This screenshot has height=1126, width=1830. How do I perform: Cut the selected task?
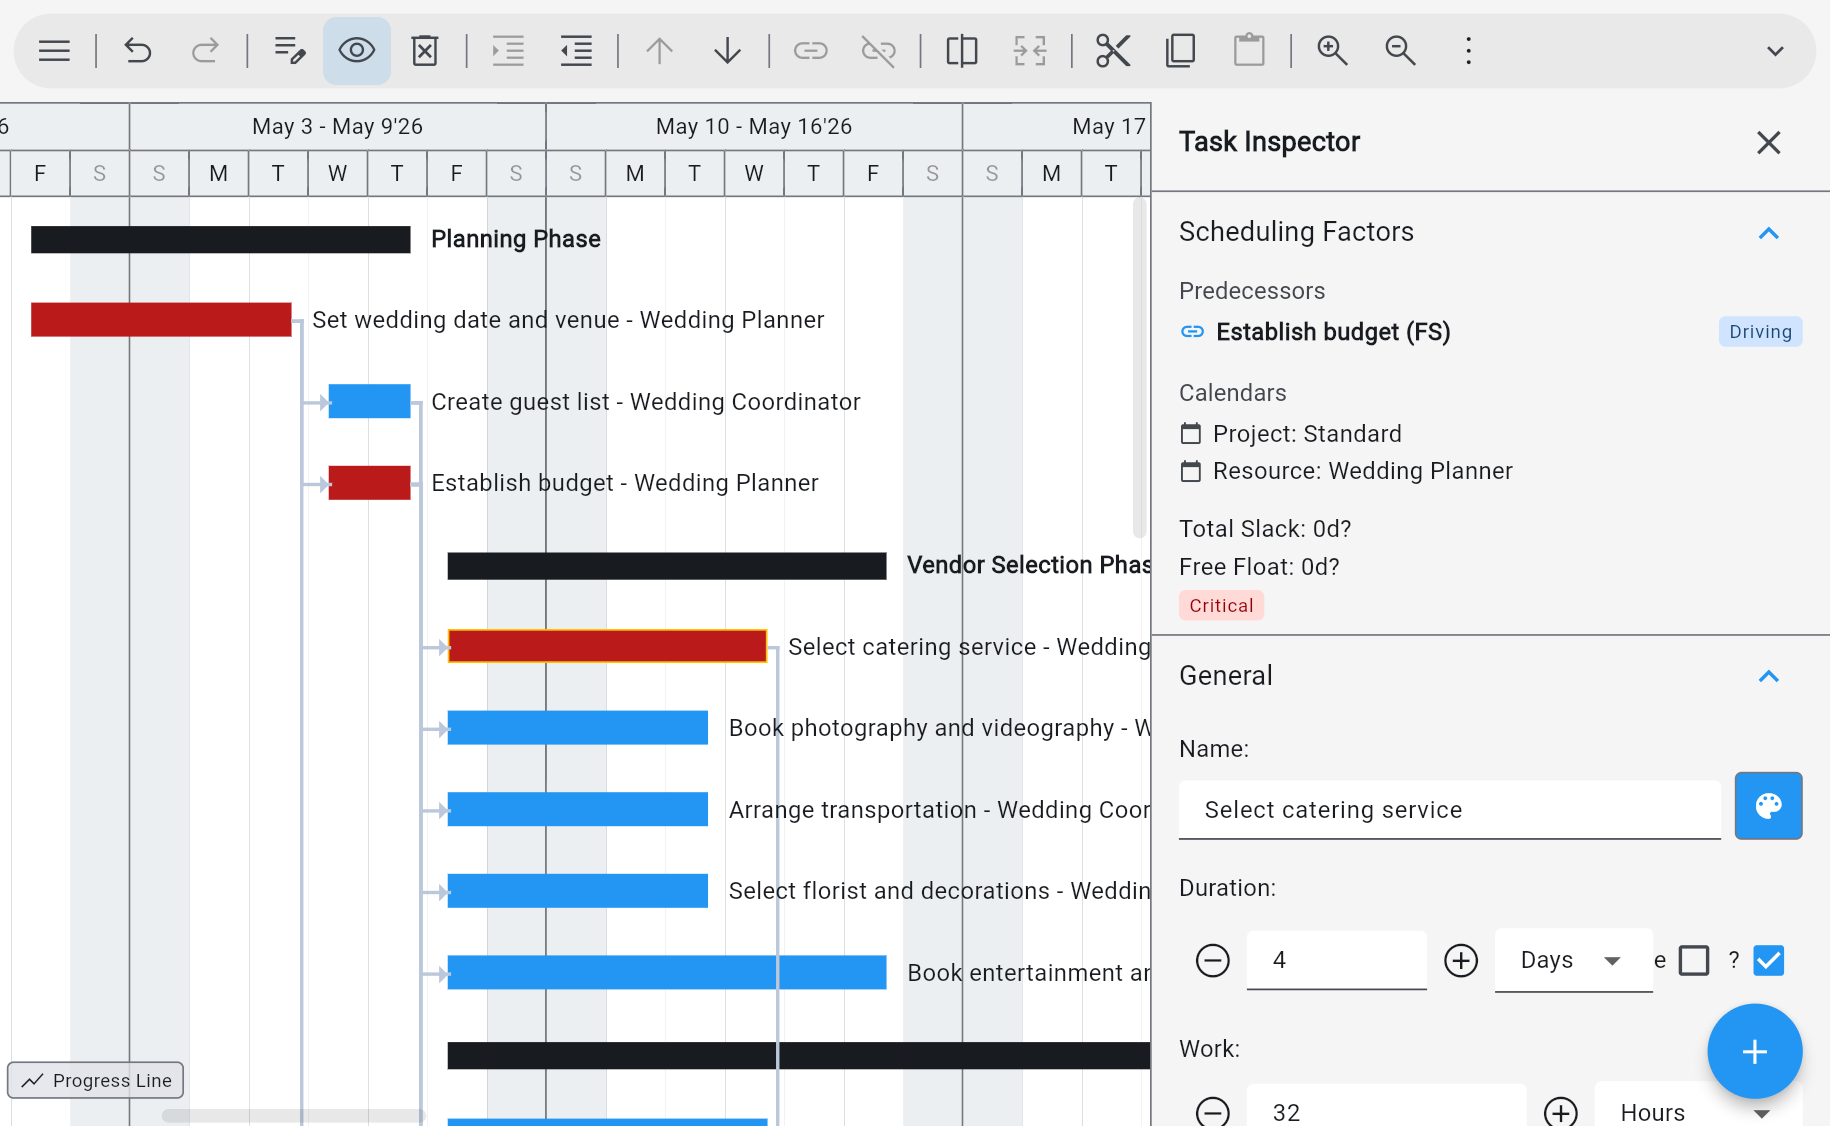coord(1113,50)
